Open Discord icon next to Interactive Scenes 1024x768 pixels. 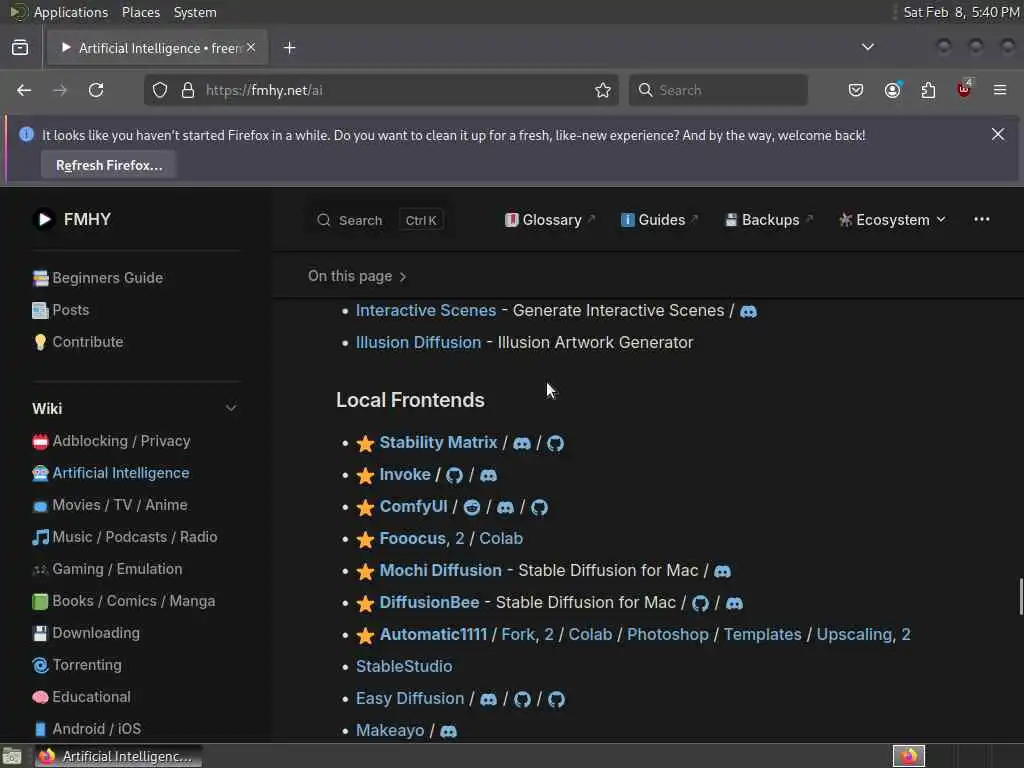(x=748, y=312)
